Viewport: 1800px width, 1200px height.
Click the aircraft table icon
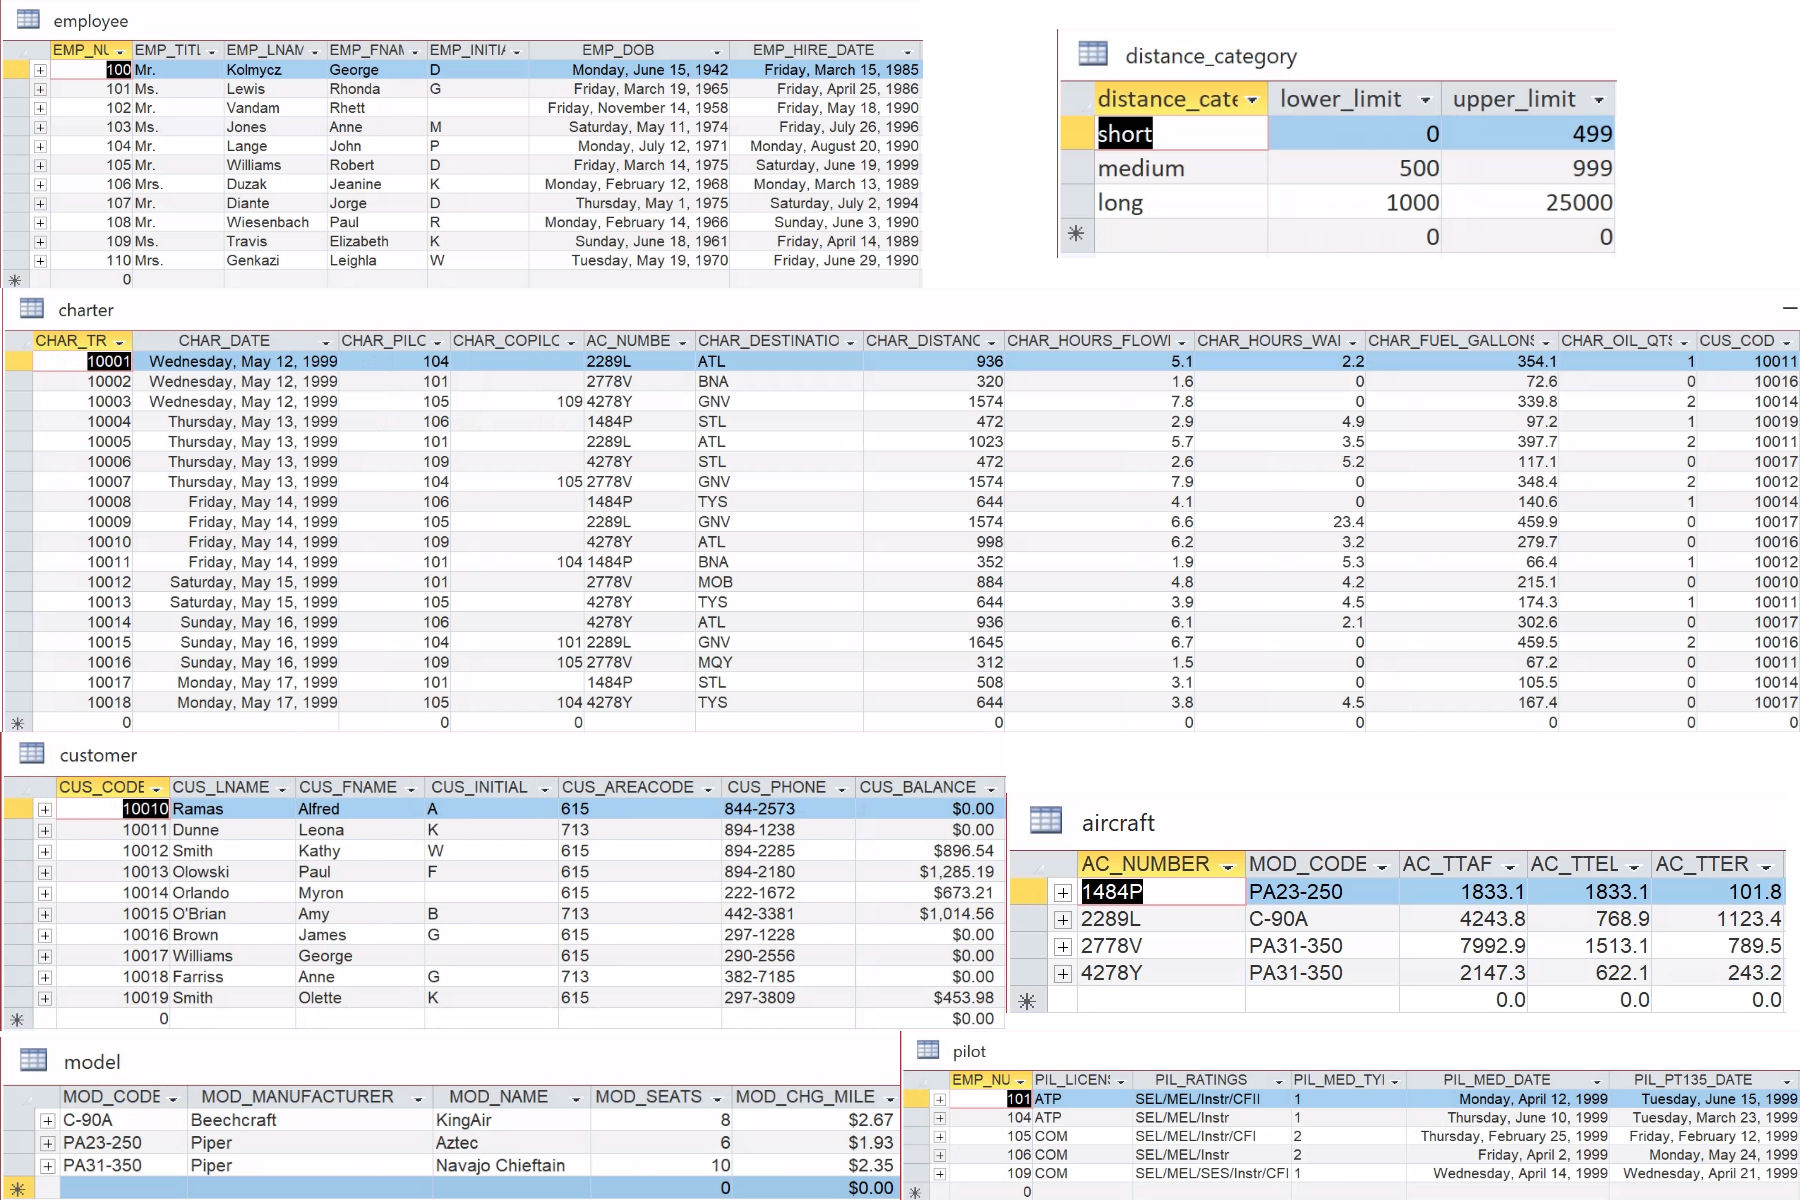(1046, 822)
